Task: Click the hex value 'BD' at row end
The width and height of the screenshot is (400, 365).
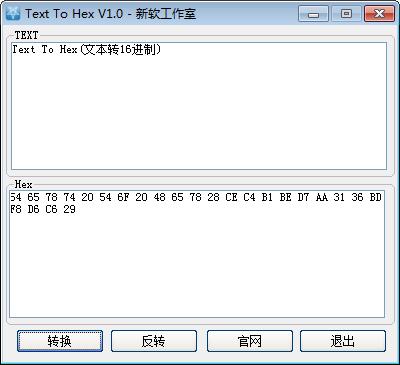Action: click(x=375, y=197)
